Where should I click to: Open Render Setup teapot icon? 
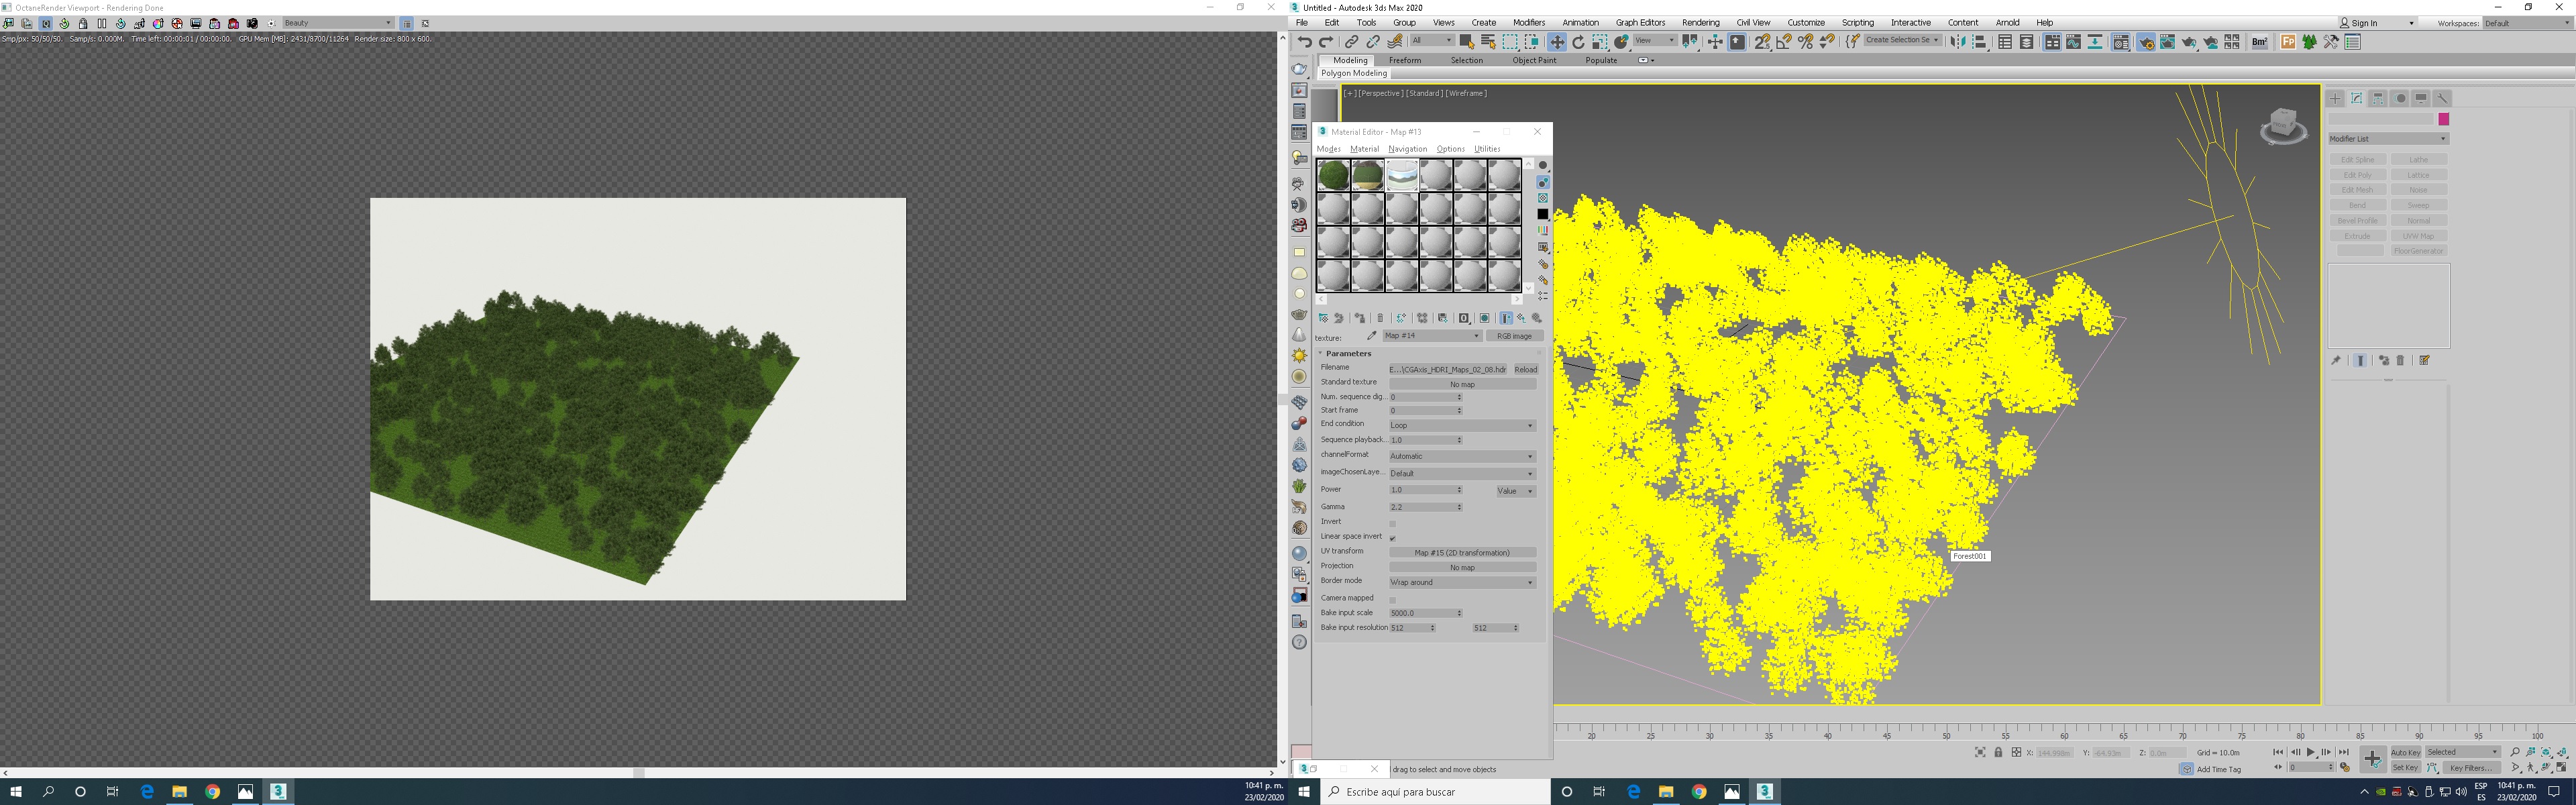click(2145, 42)
